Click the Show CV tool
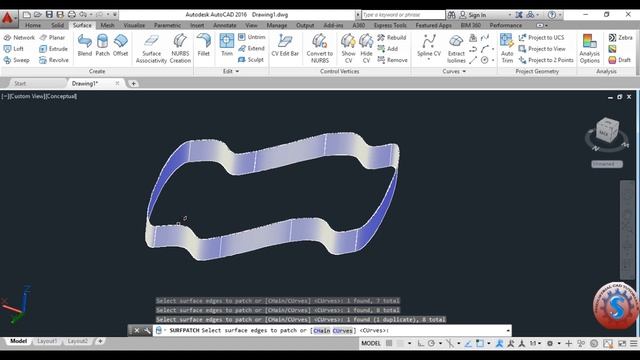Viewport: 640px width, 360px height. click(x=348, y=49)
